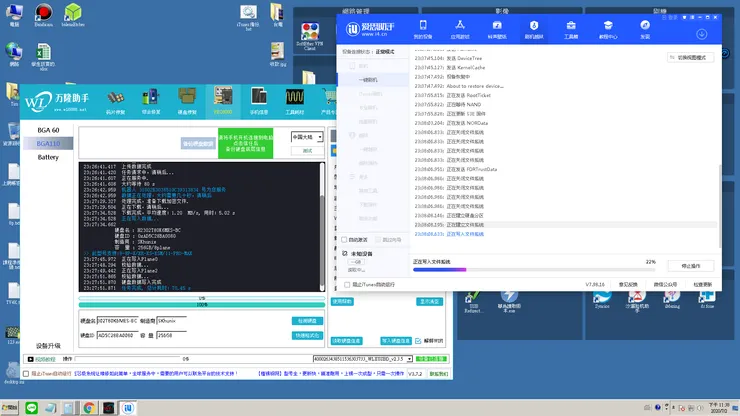Image resolution: width=740 pixels, height=416 pixels.
Task: Click the i4 Assistant logo
Action: point(370,29)
